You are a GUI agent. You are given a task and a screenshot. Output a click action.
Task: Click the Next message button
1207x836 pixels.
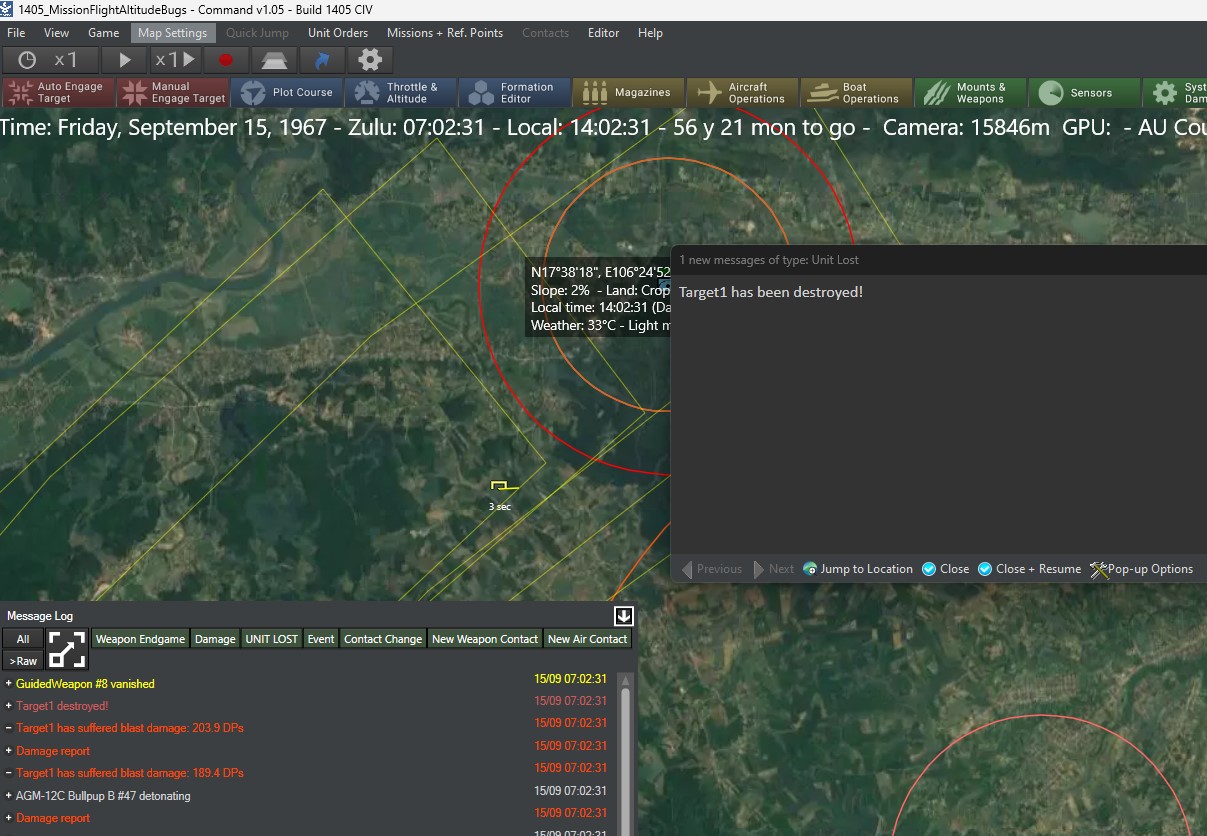point(774,569)
